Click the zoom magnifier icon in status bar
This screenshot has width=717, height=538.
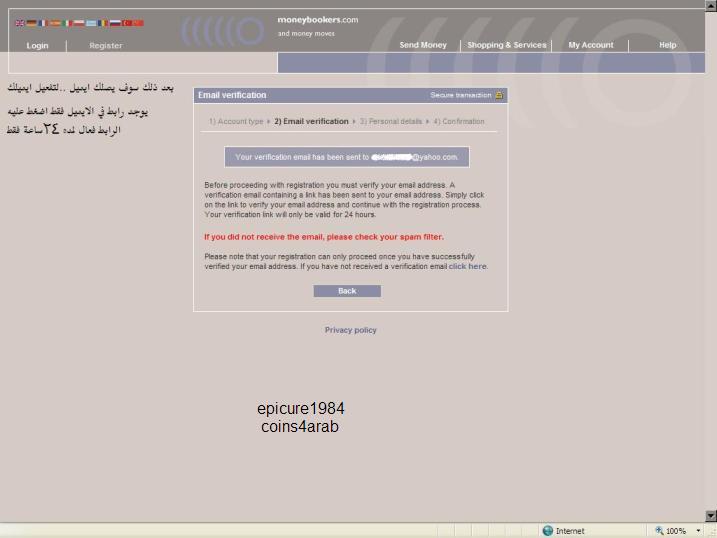(x=659, y=530)
